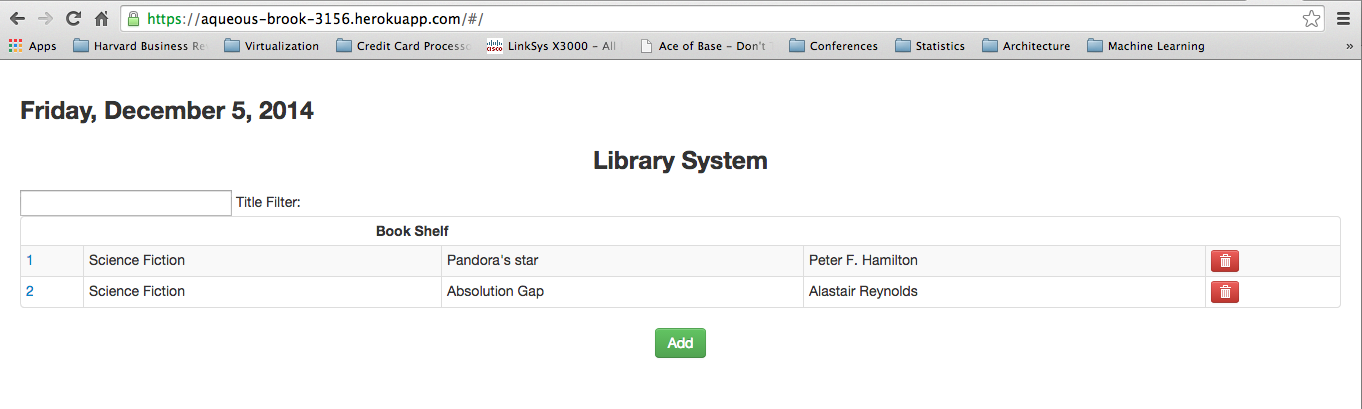Viewport: 1362px width, 409px height.
Task: Open book ID 2 link
Action: pos(30,292)
